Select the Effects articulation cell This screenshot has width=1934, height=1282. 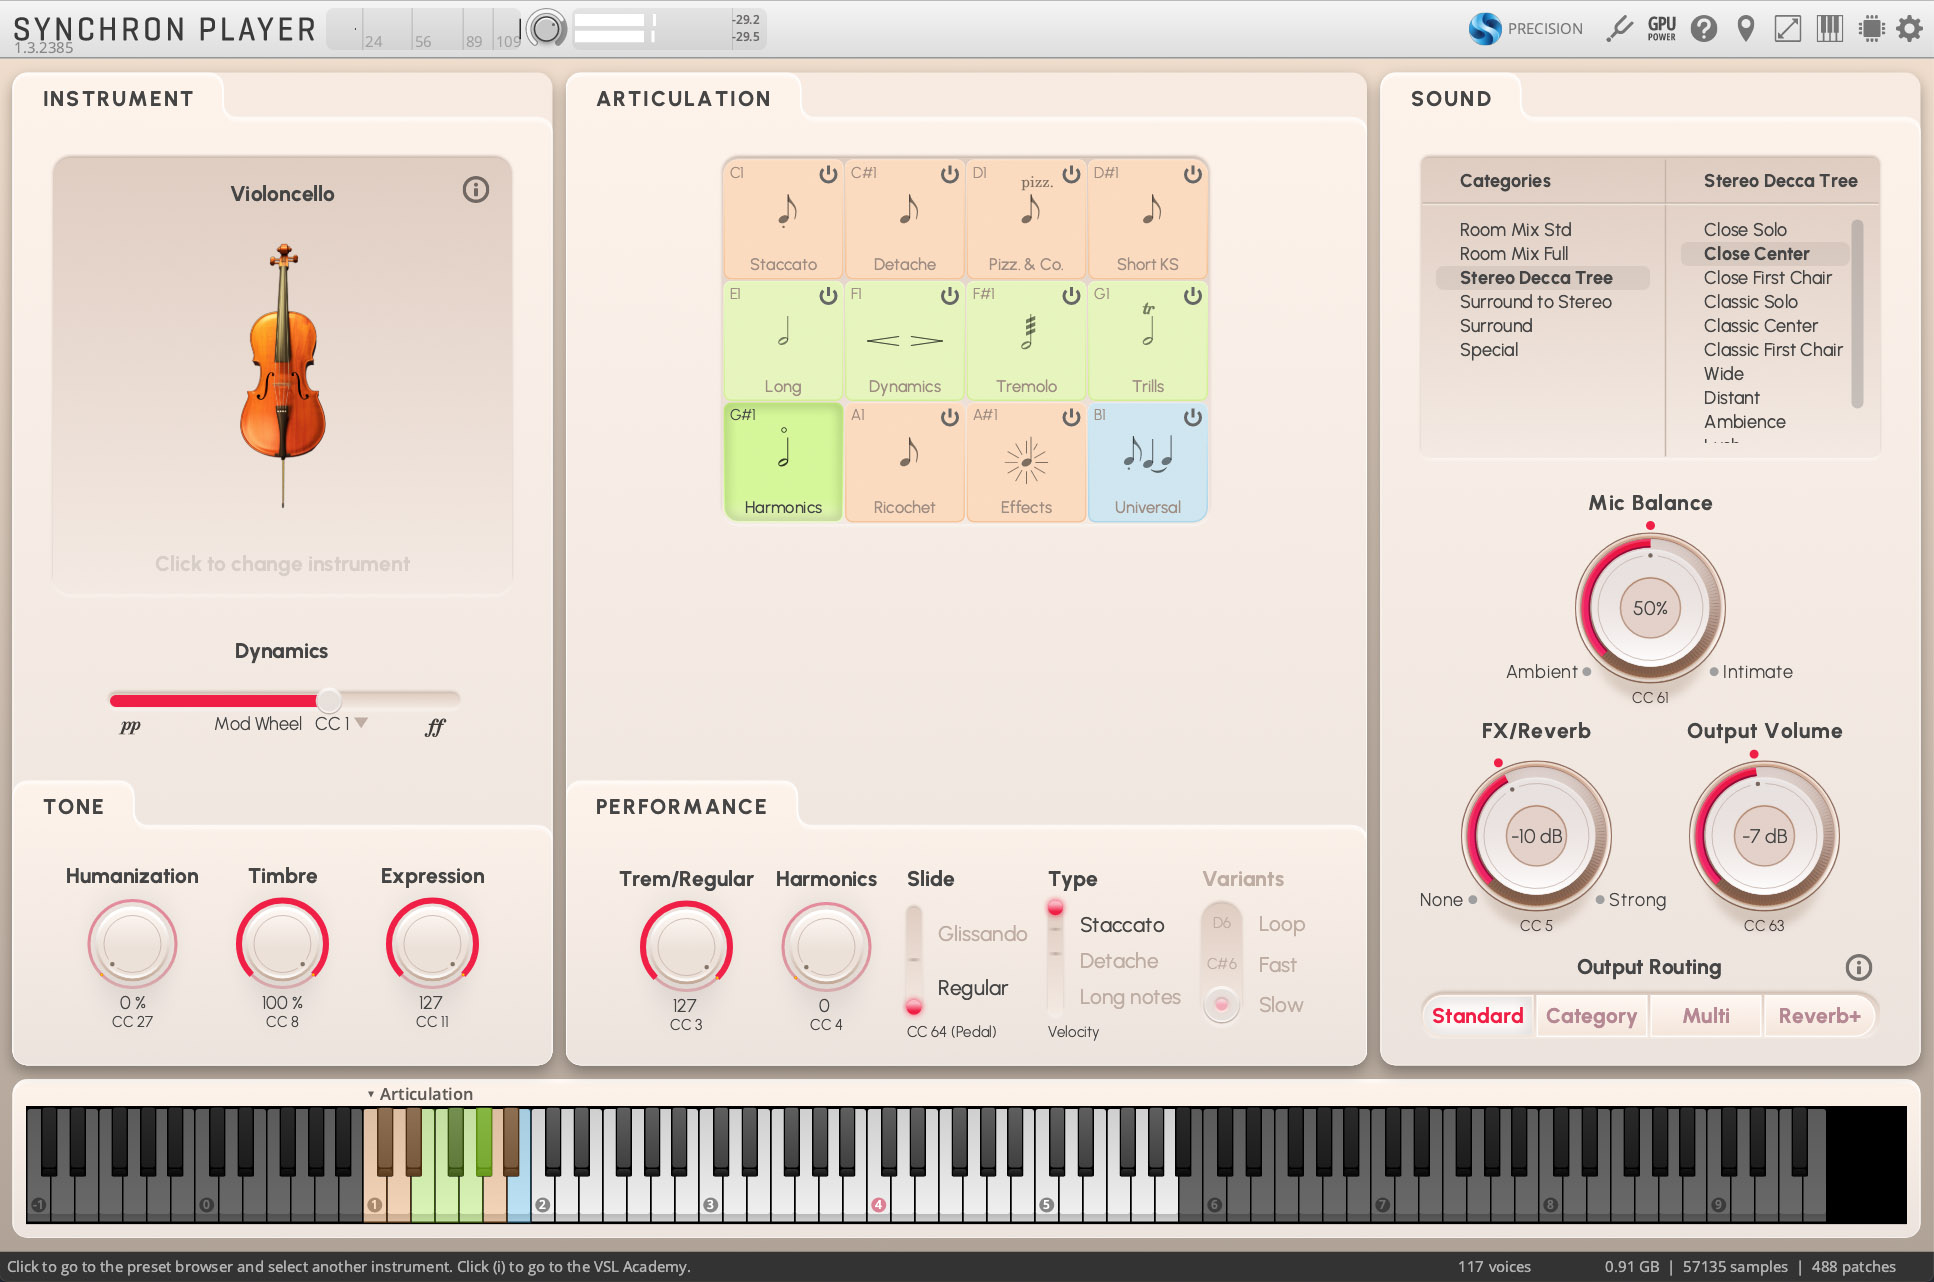[x=1026, y=462]
